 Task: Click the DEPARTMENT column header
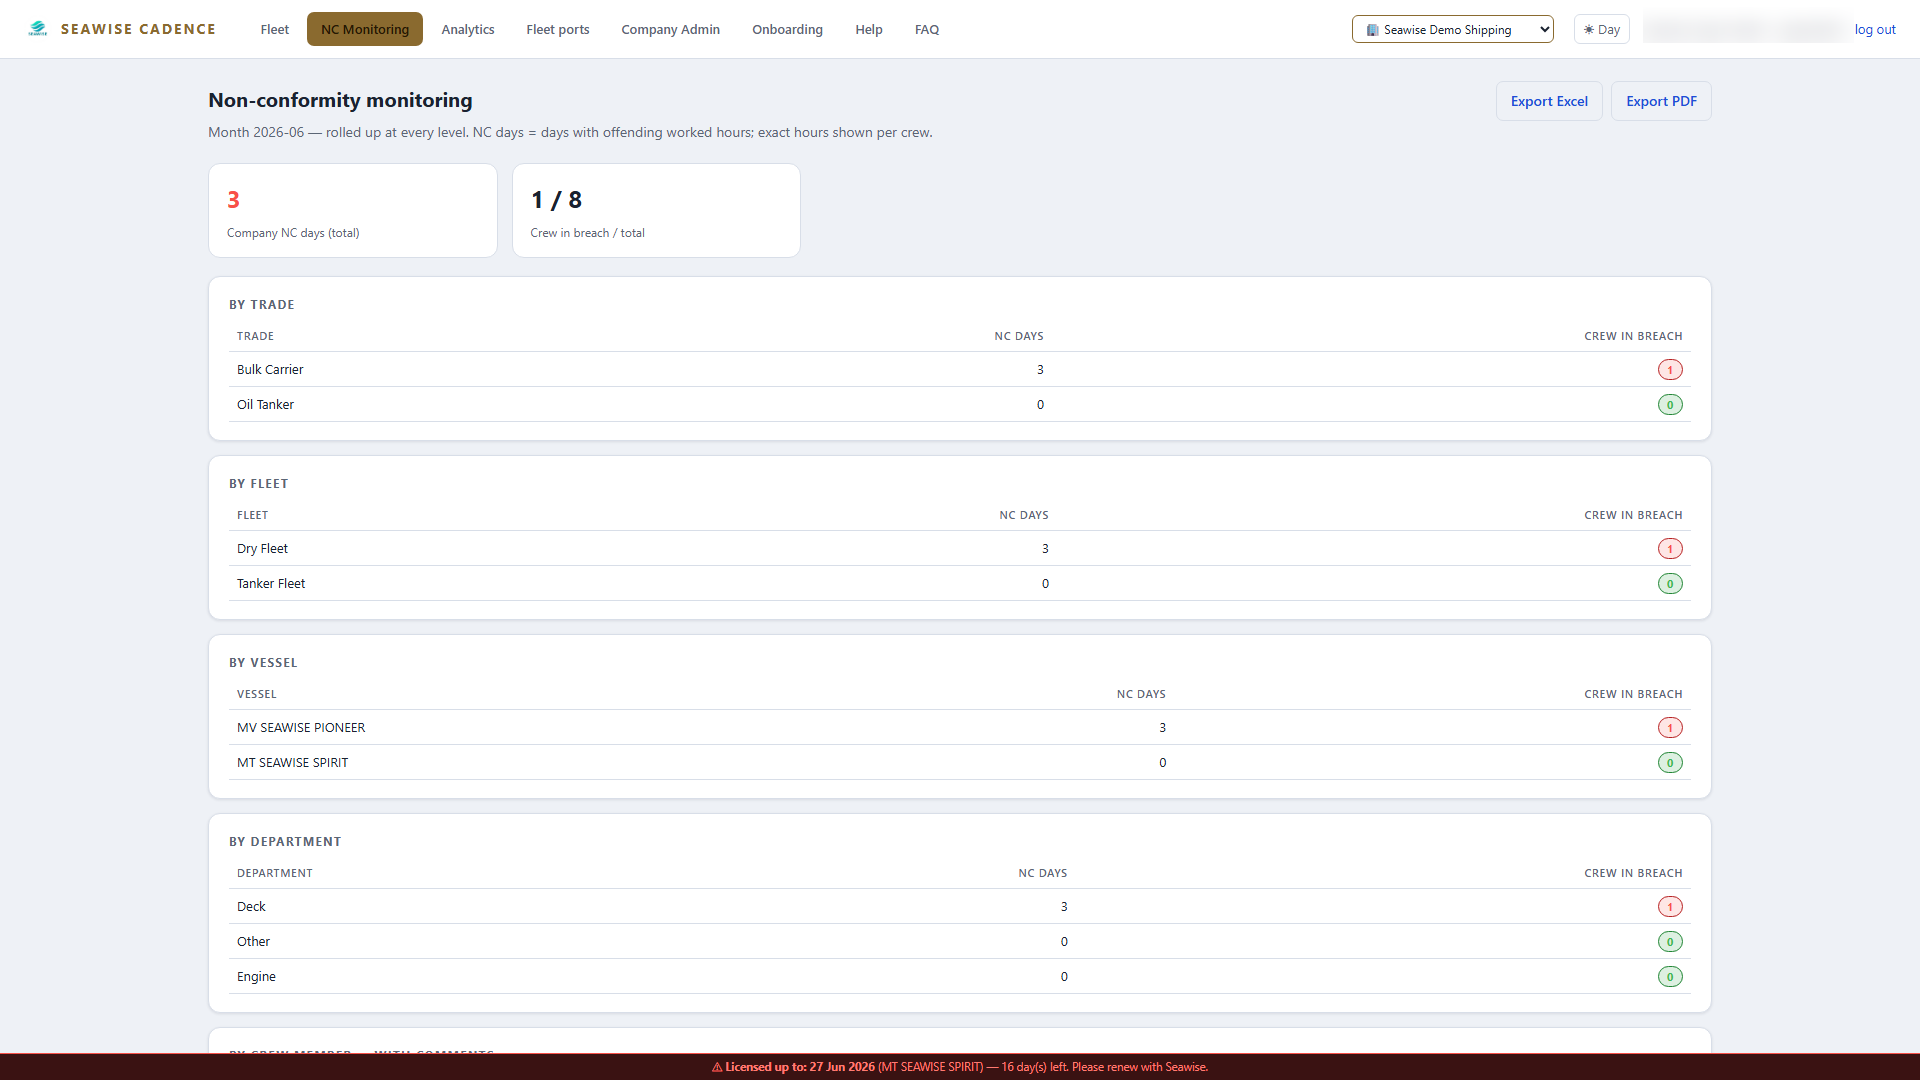point(274,873)
